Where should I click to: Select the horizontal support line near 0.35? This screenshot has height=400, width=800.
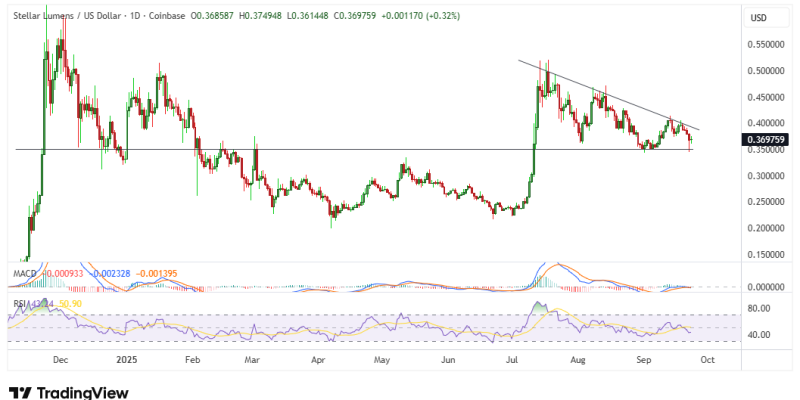pos(300,150)
